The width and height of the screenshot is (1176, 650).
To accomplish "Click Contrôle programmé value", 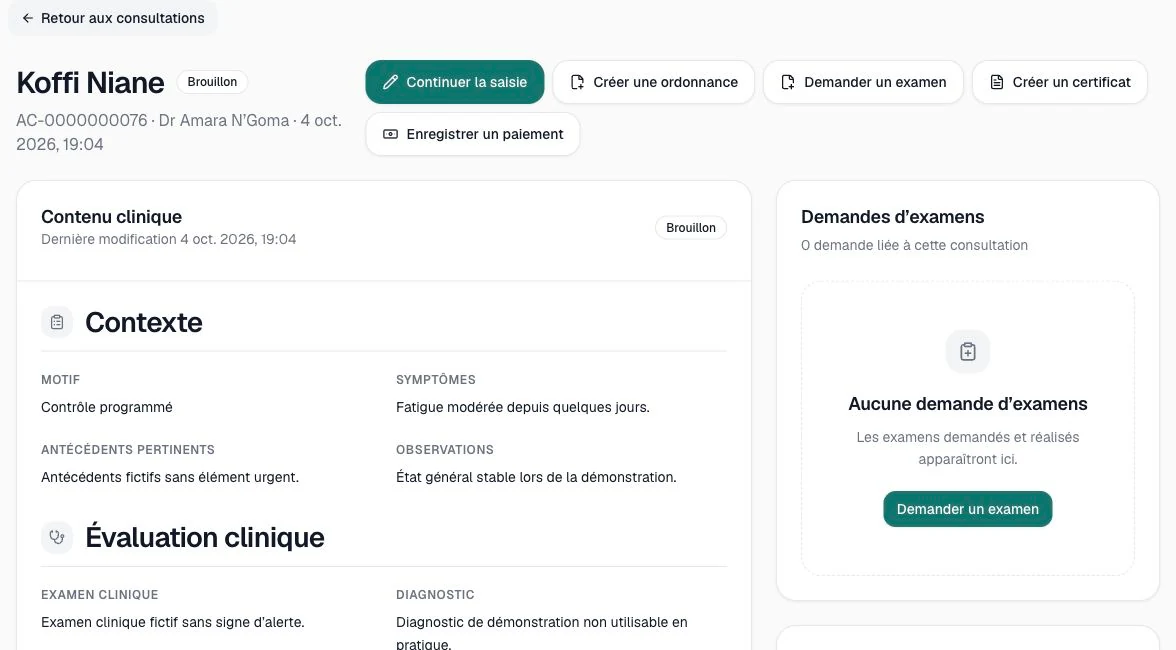I will click(106, 407).
